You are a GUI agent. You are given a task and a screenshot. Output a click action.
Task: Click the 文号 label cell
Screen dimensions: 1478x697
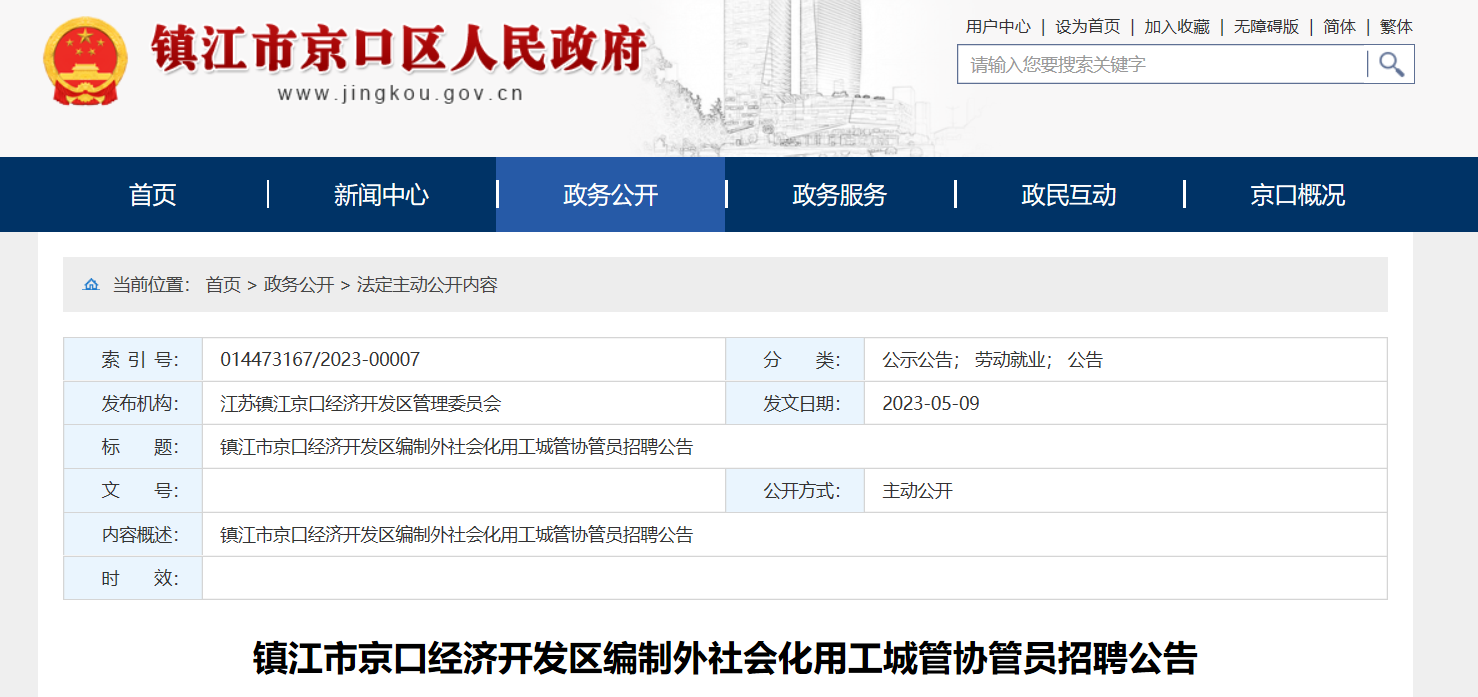pos(133,491)
